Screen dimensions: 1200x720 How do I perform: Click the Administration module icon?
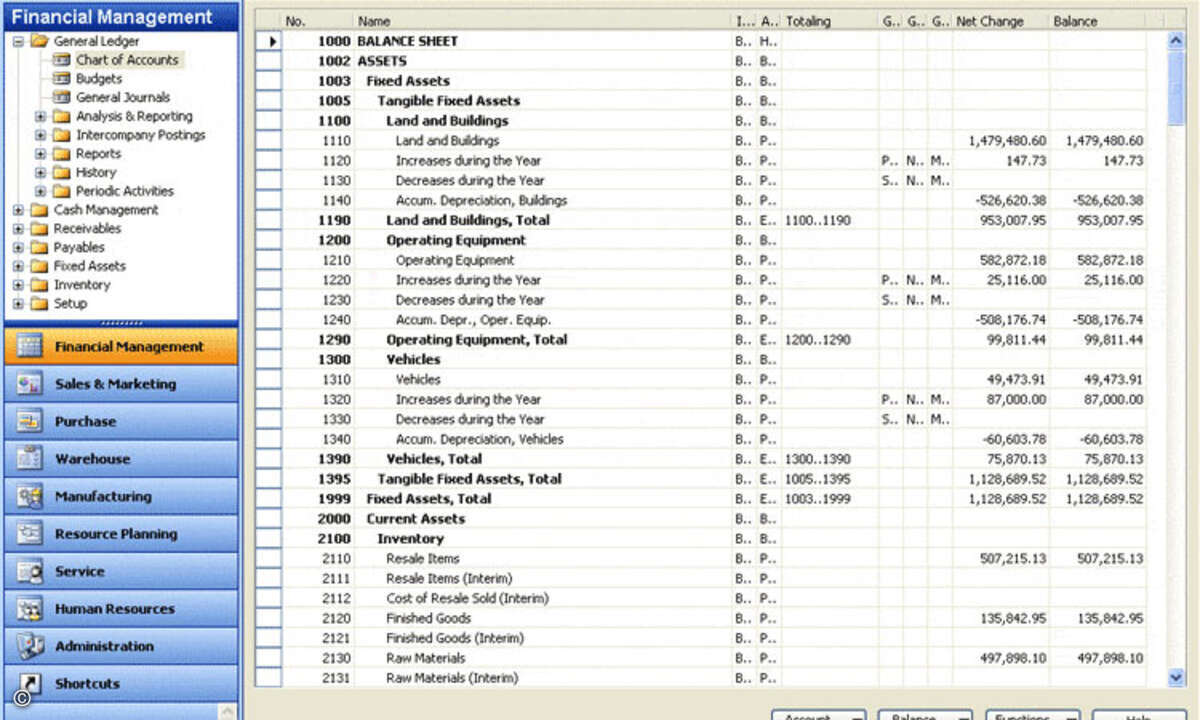pyautogui.click(x=29, y=646)
